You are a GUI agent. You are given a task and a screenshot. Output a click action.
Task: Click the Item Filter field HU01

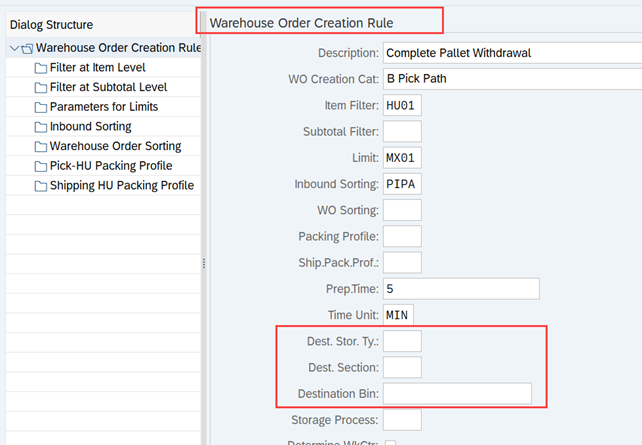[402, 105]
